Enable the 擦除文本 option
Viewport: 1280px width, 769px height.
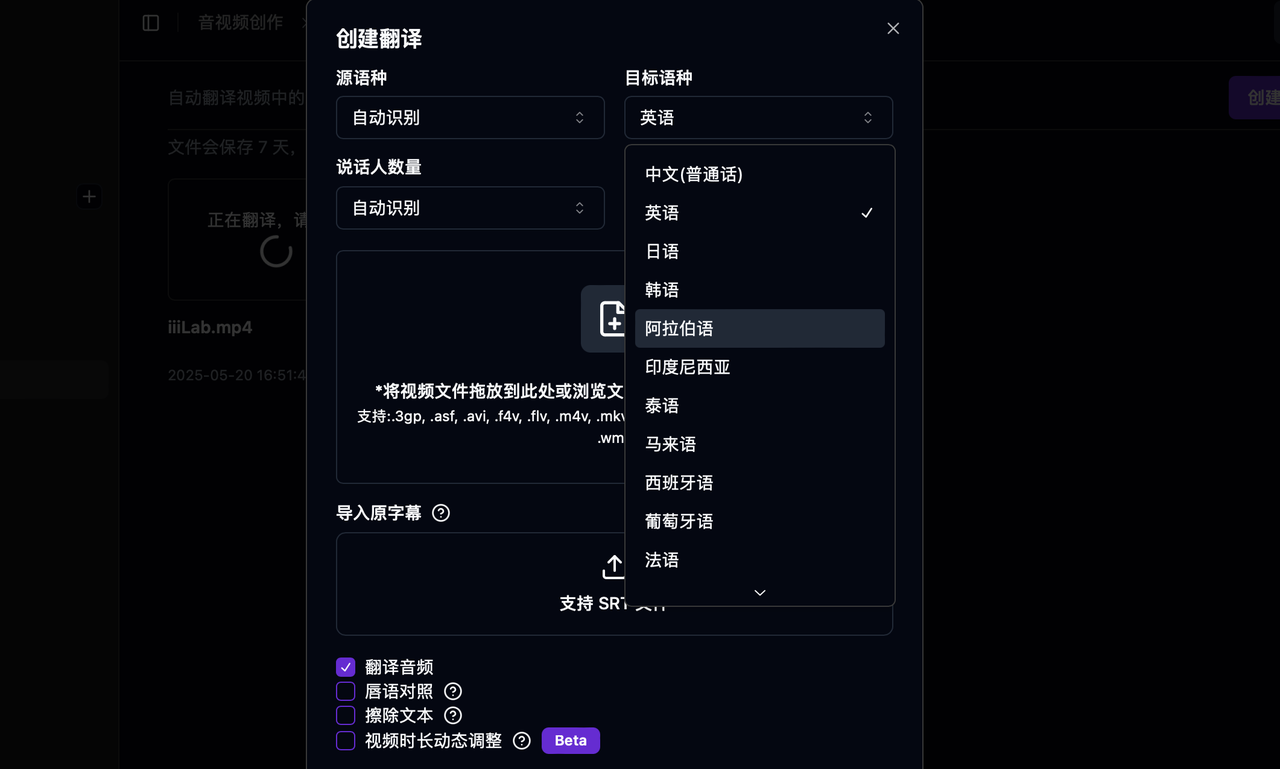click(x=345, y=715)
